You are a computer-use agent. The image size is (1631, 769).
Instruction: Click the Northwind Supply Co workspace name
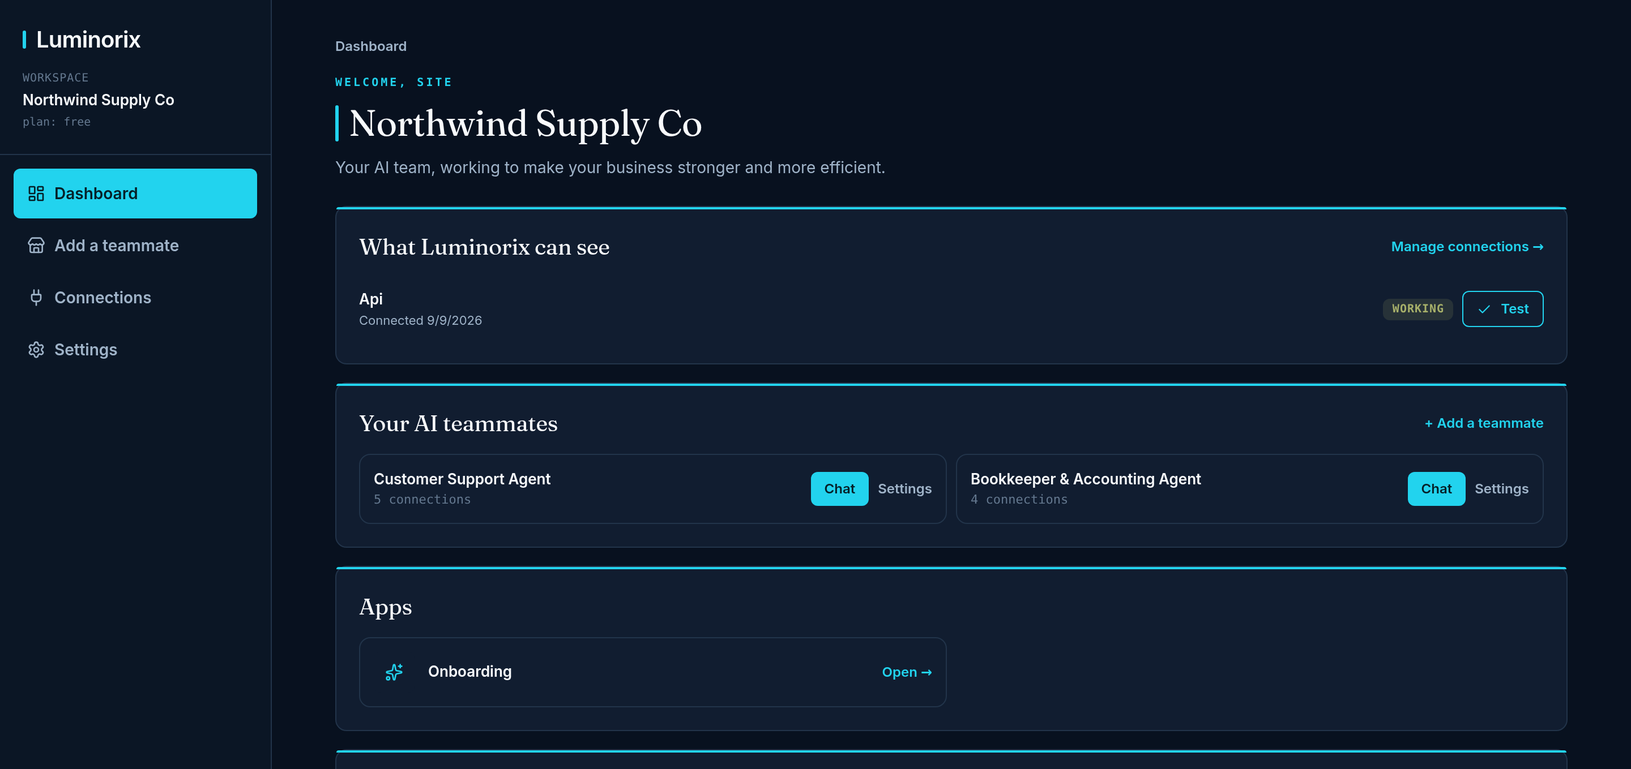(98, 100)
